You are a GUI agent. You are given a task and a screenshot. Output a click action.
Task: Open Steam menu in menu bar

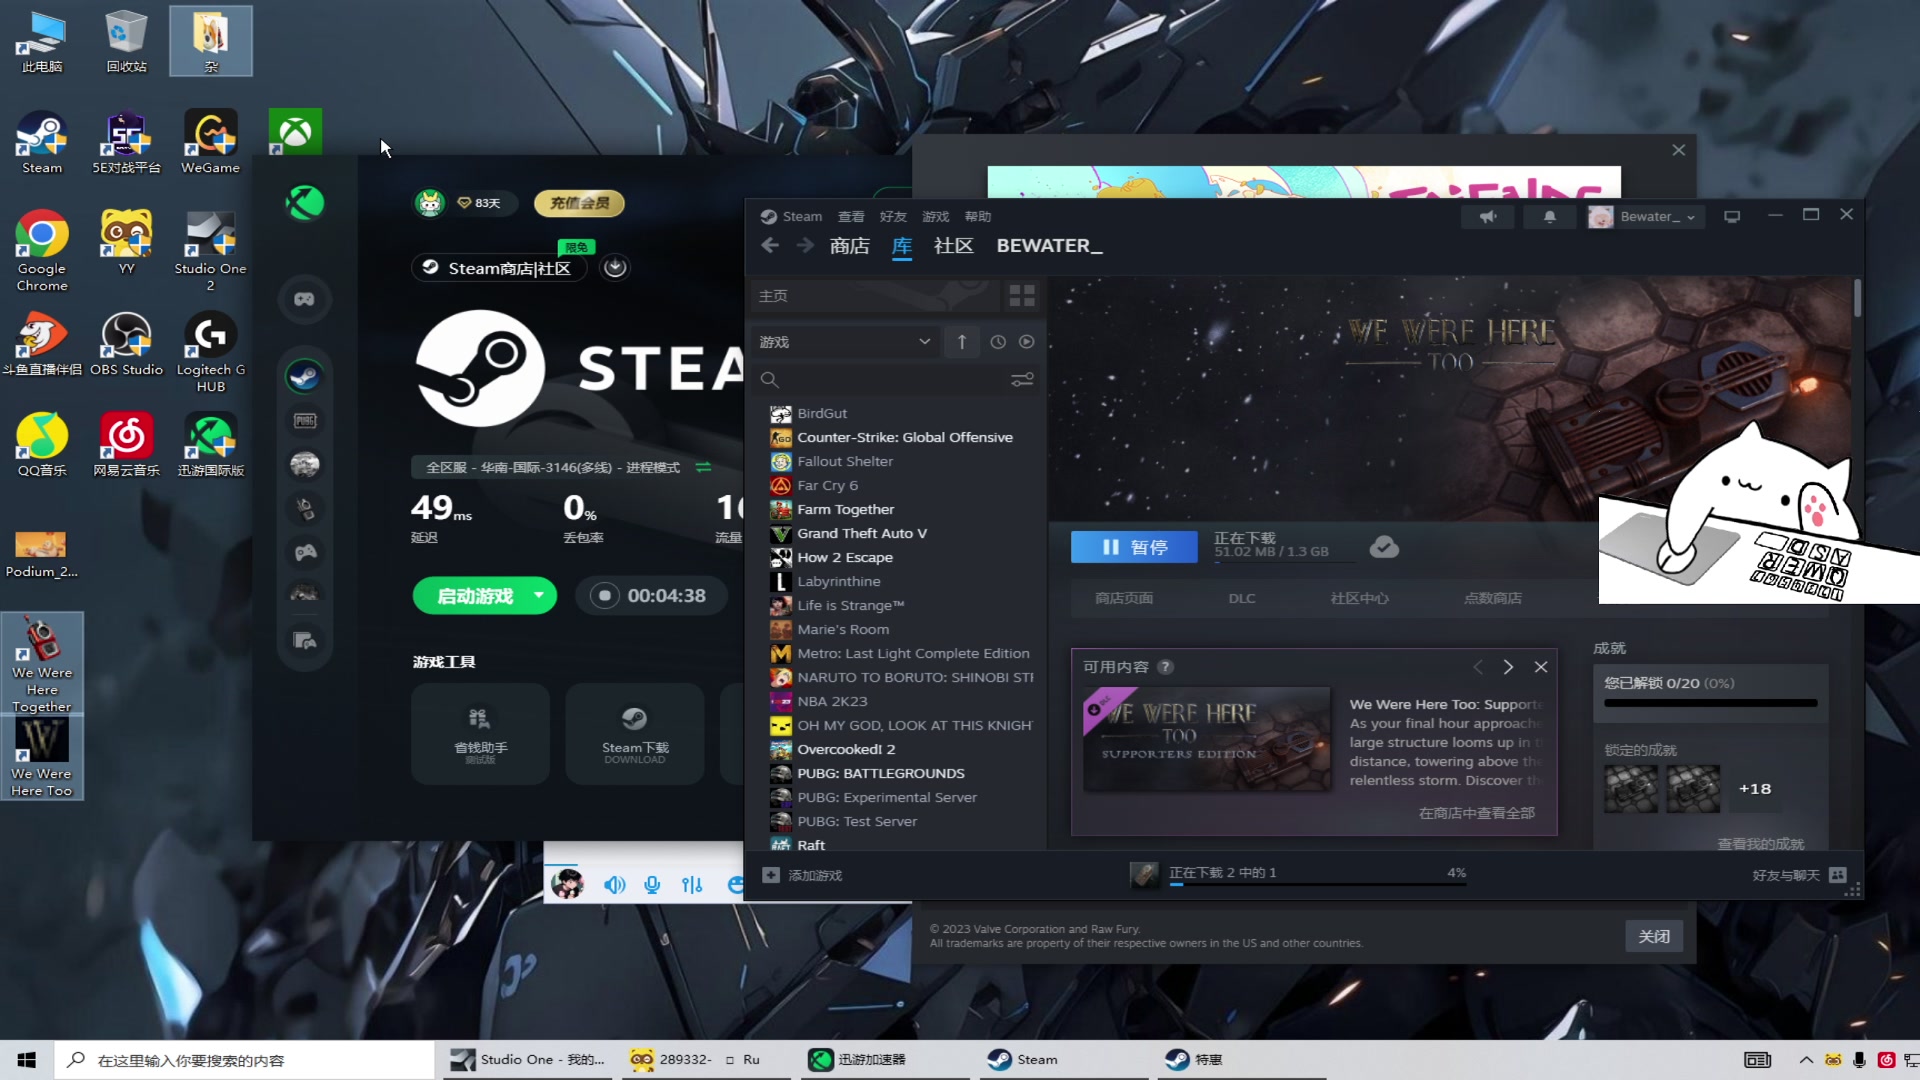point(802,217)
